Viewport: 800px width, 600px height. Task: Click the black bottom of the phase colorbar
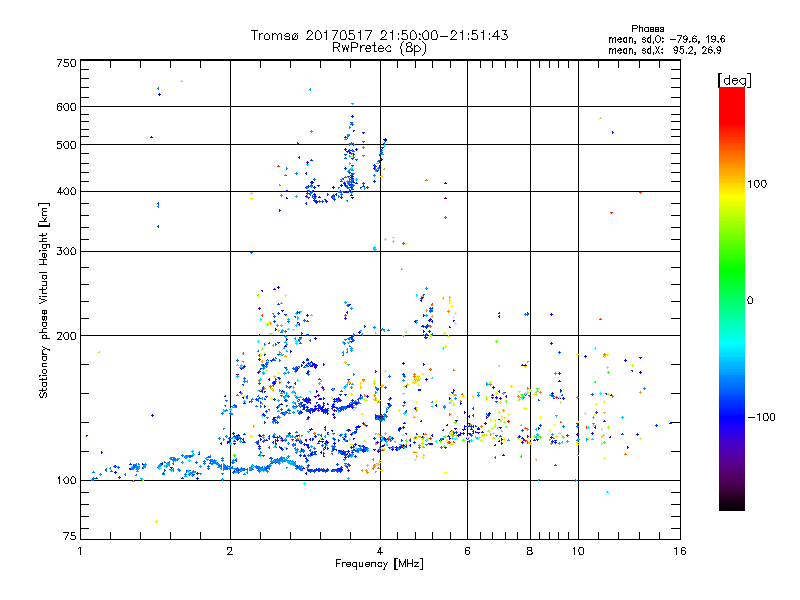click(732, 504)
